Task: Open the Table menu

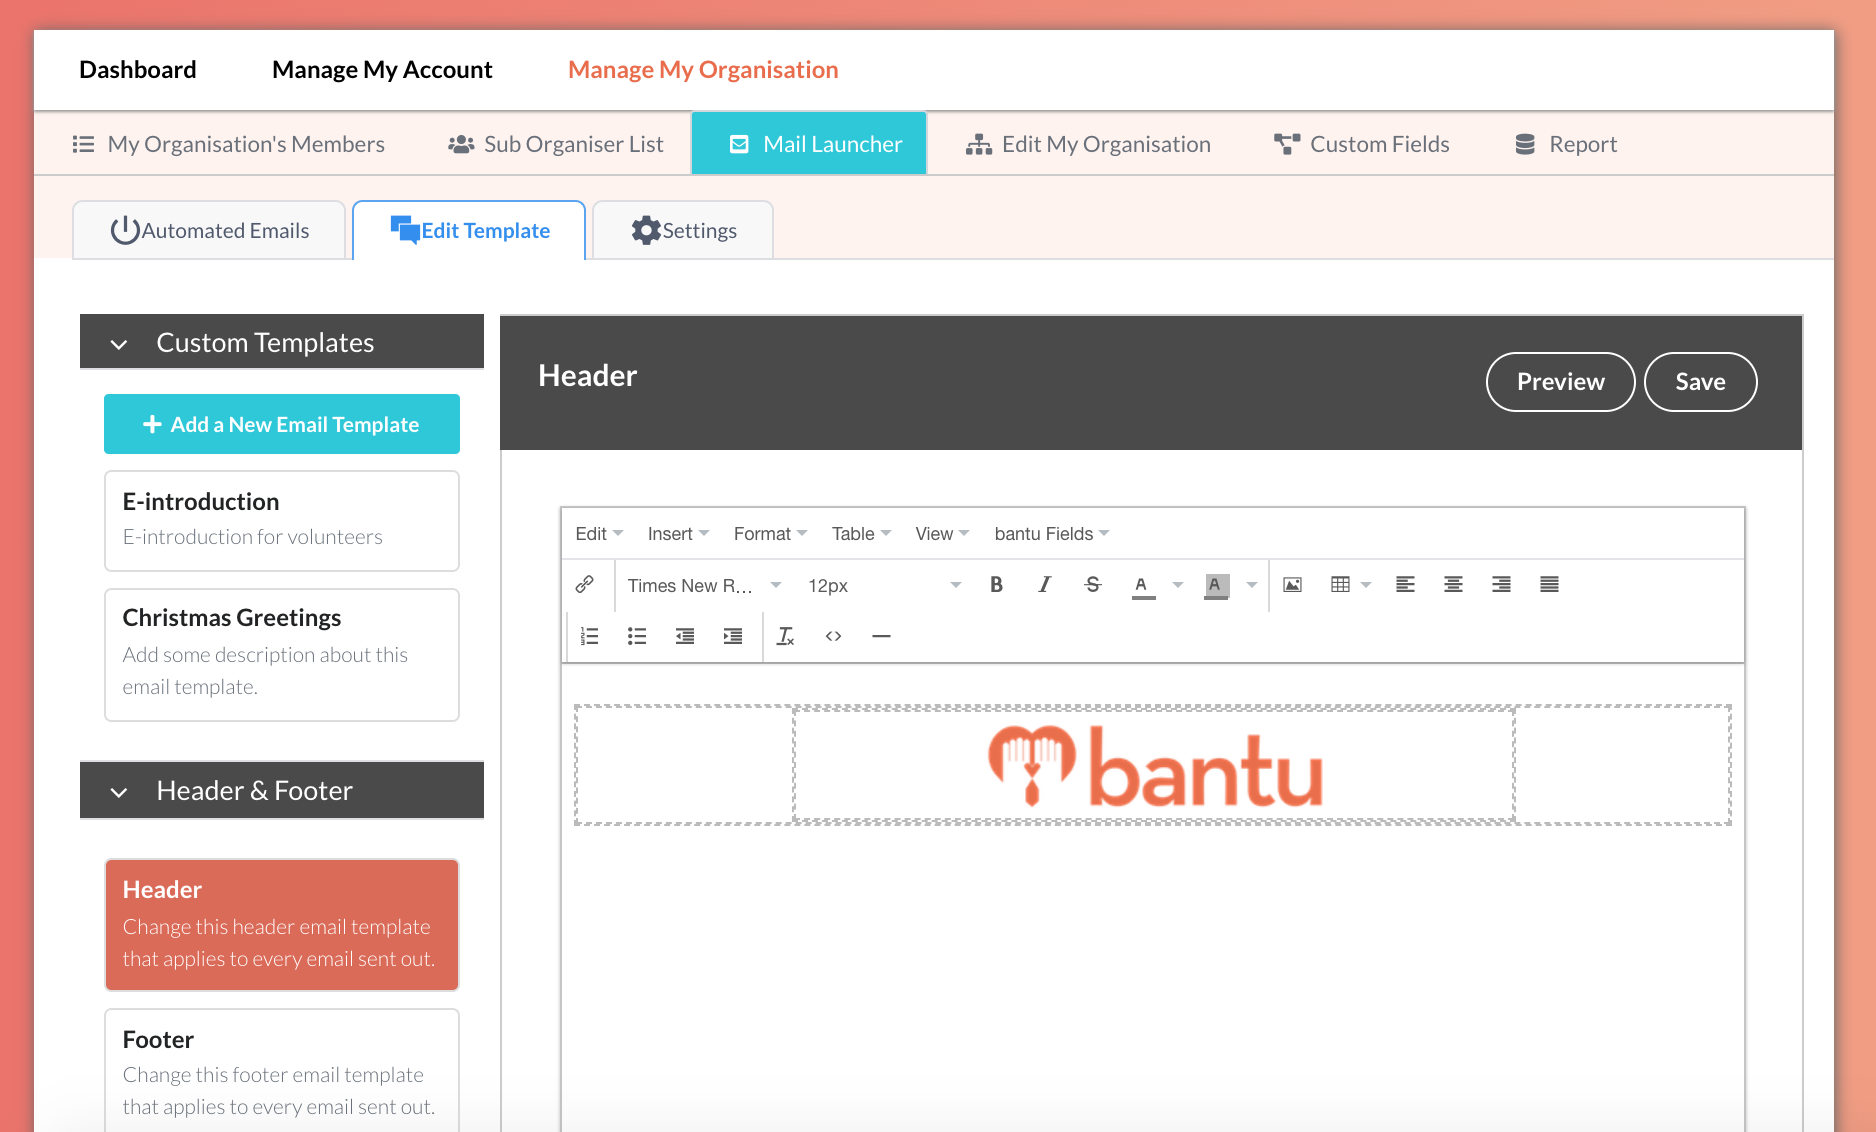Action: pyautogui.click(x=861, y=534)
